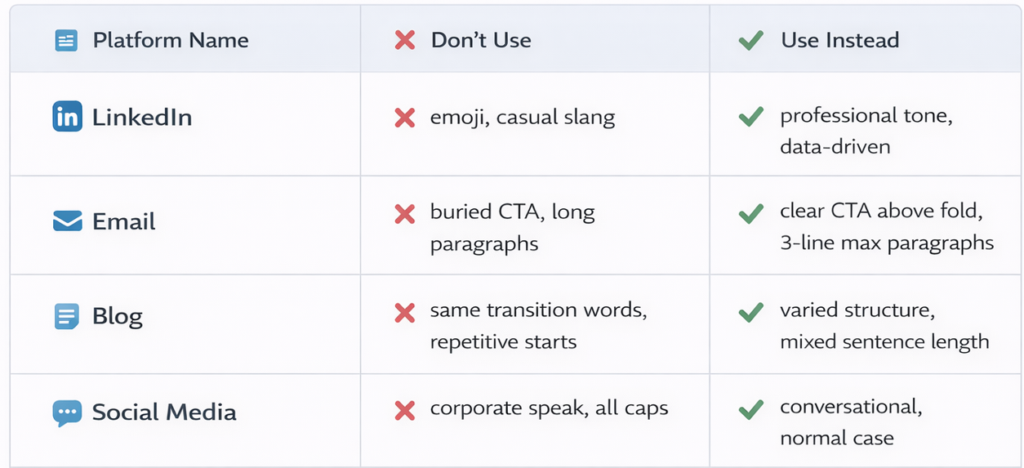This screenshot has width=1024, height=468.
Task: Click the green checkmark in Use Instead header
Action: click(749, 41)
